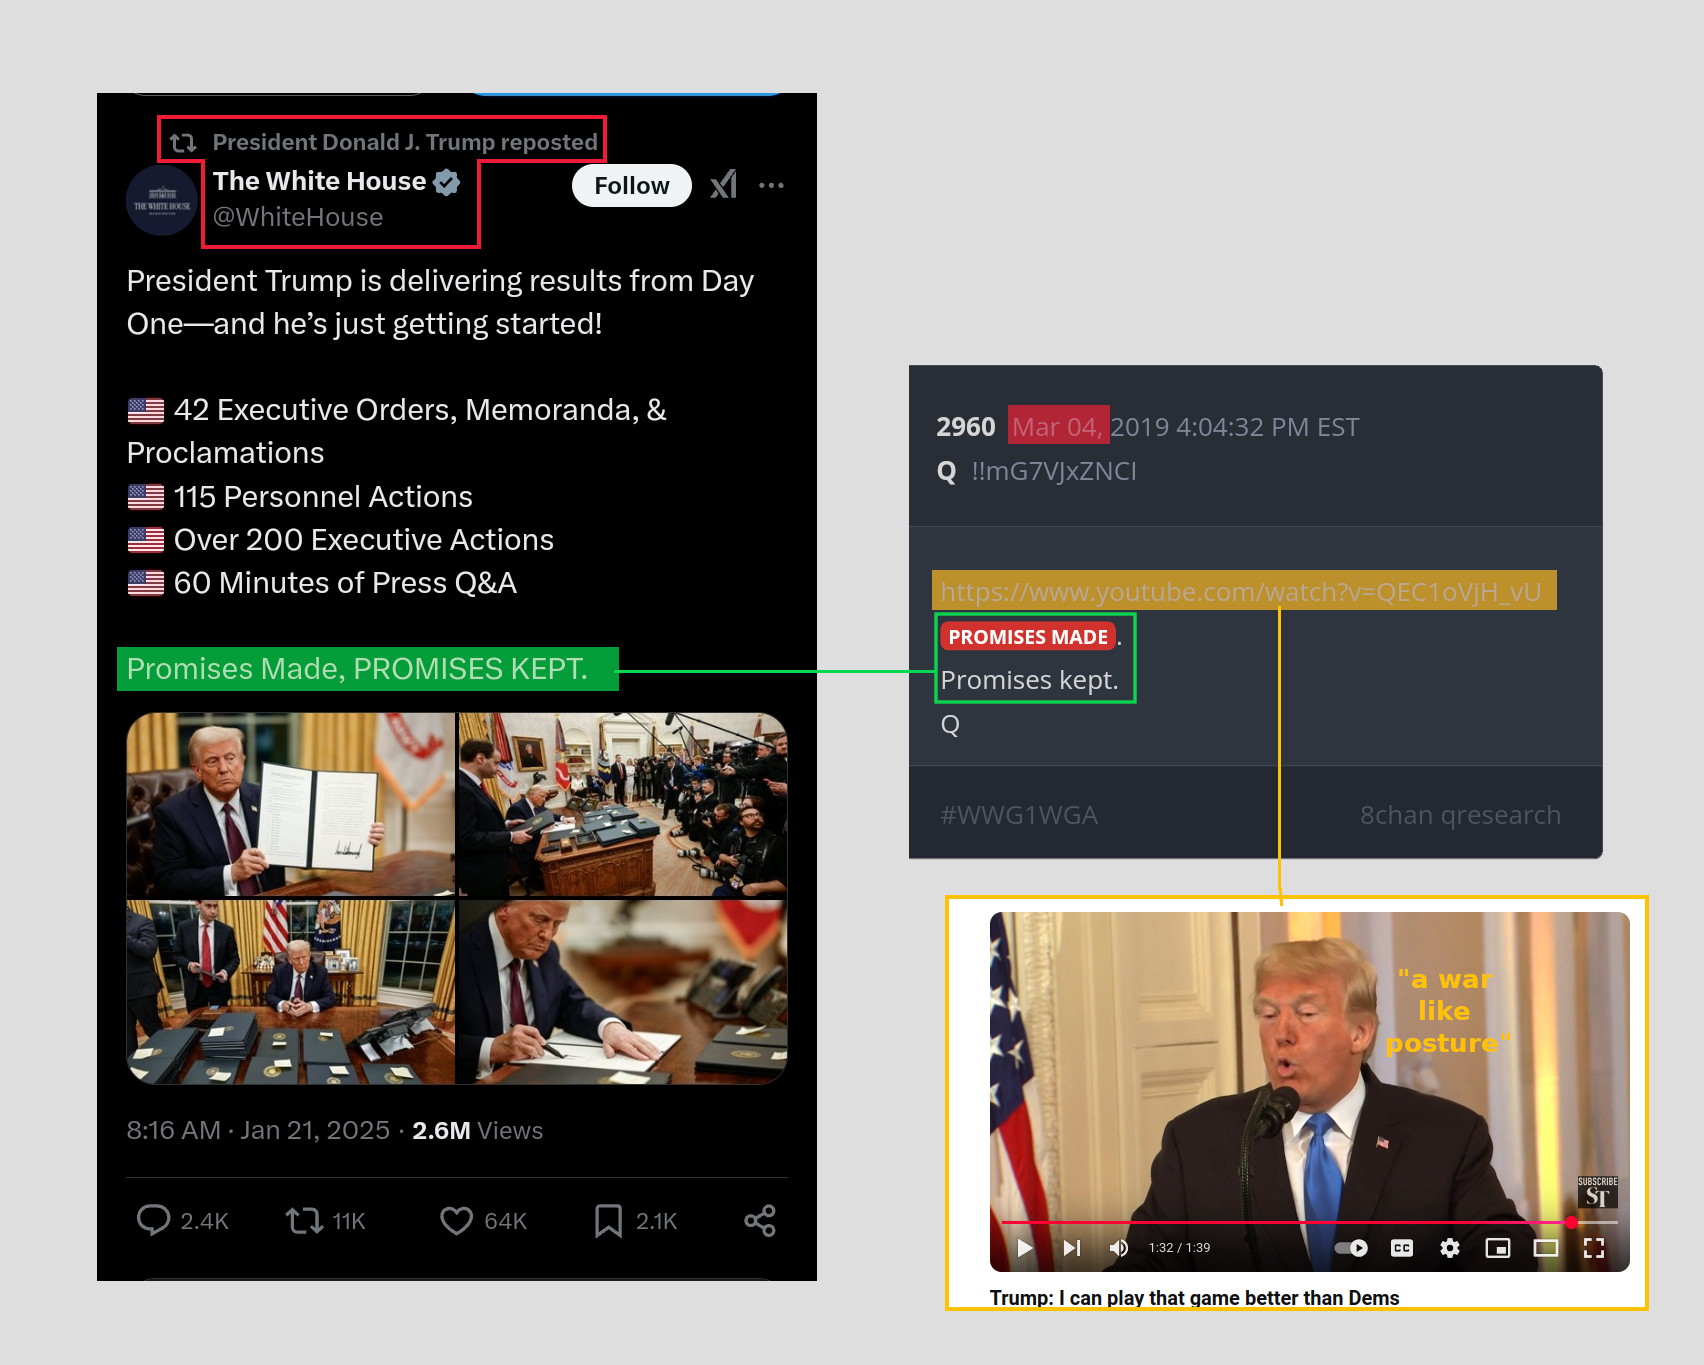Enter fullscreen mode on video
Image resolution: width=1704 pixels, height=1365 pixels.
coord(1594,1247)
